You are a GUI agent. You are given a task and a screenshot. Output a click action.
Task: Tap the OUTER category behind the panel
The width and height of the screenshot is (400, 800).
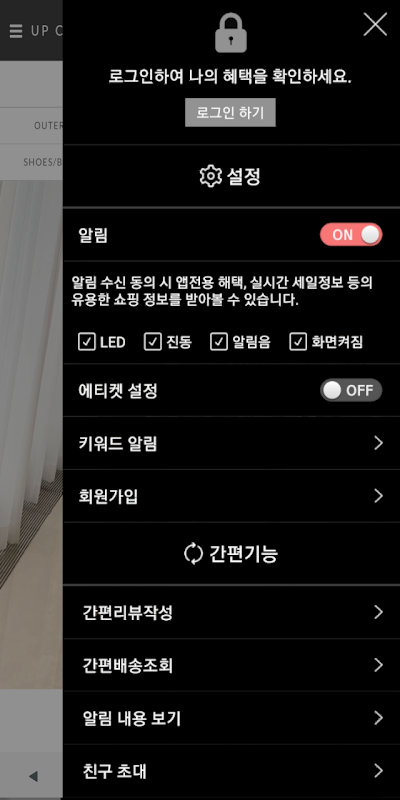point(48,126)
